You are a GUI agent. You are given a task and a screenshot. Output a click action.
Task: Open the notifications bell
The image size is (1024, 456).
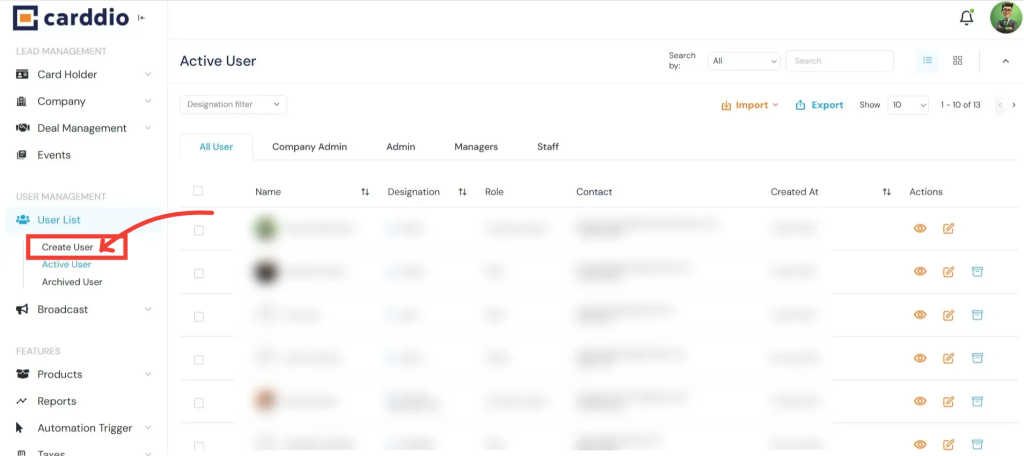pyautogui.click(x=967, y=18)
